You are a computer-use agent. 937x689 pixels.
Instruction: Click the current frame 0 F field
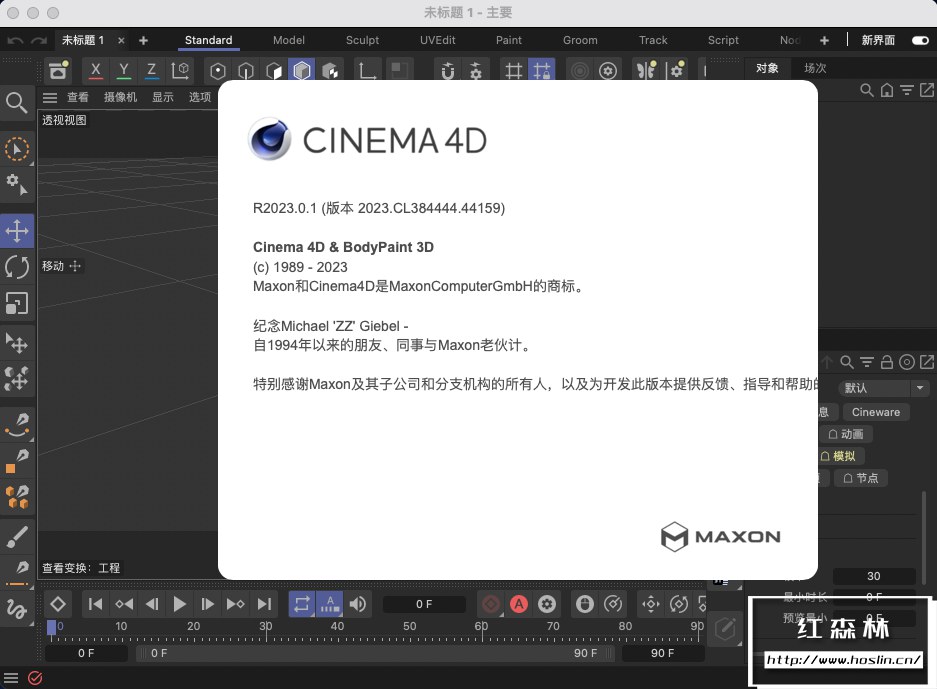424,604
